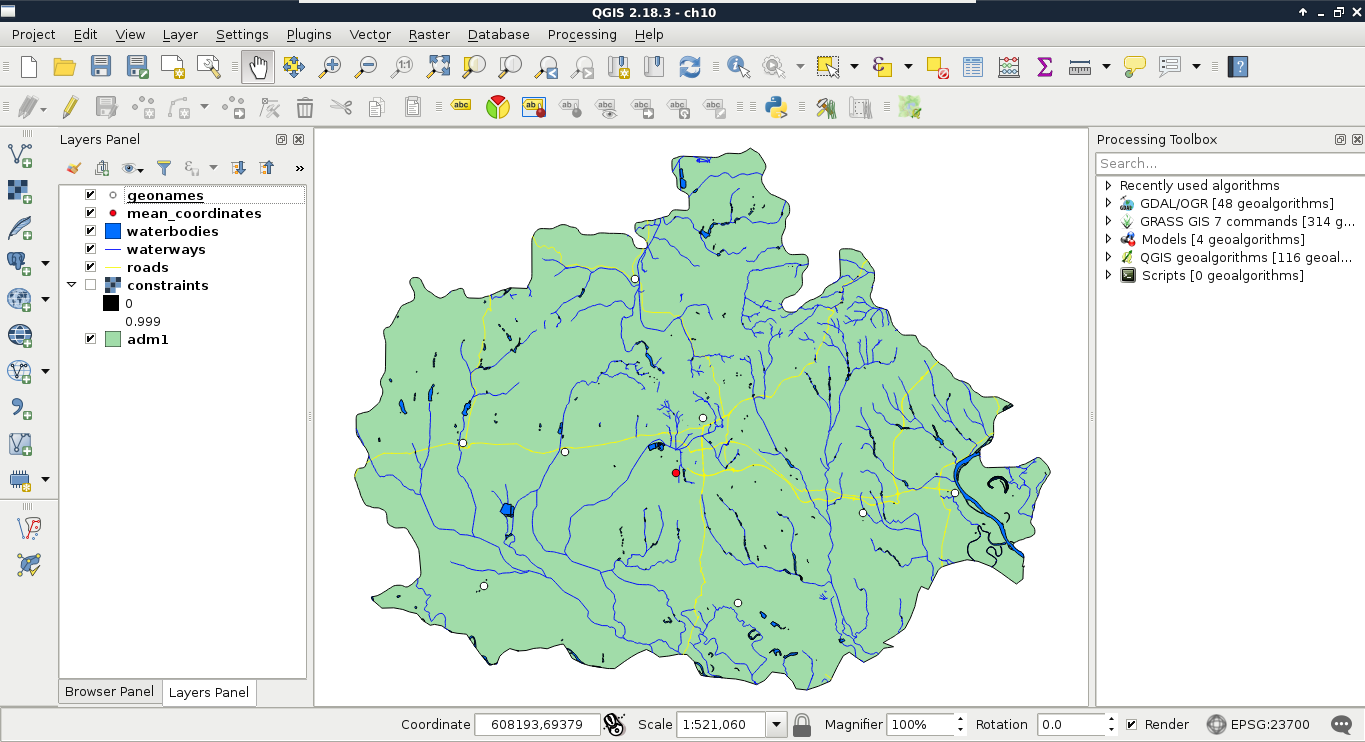1365x742 pixels.
Task: Click the Refresh map icon
Action: (x=690, y=67)
